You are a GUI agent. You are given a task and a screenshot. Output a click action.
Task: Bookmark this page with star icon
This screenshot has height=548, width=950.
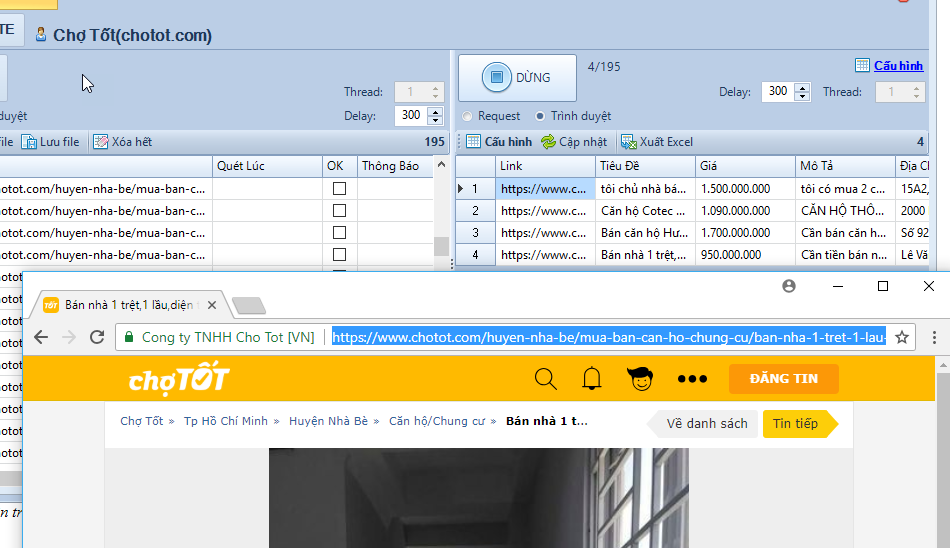coord(902,337)
